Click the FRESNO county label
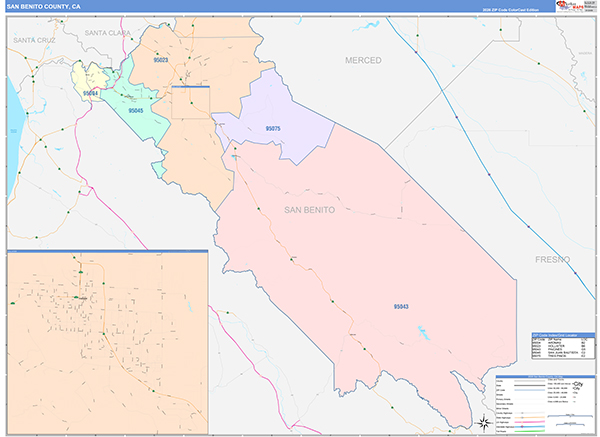The width and height of the screenshot is (600, 437). click(550, 259)
